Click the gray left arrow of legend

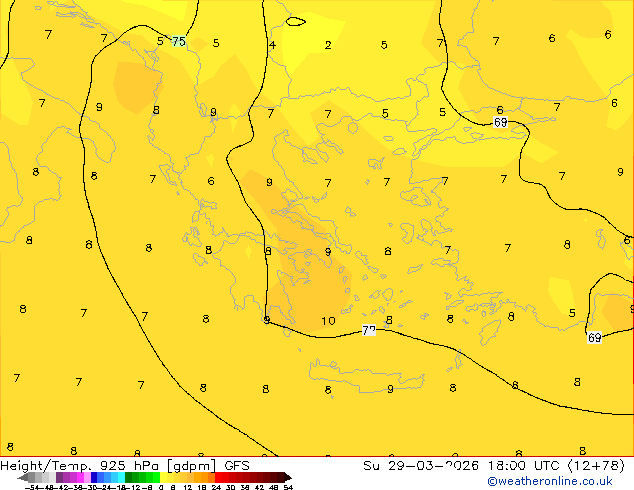click(23, 477)
